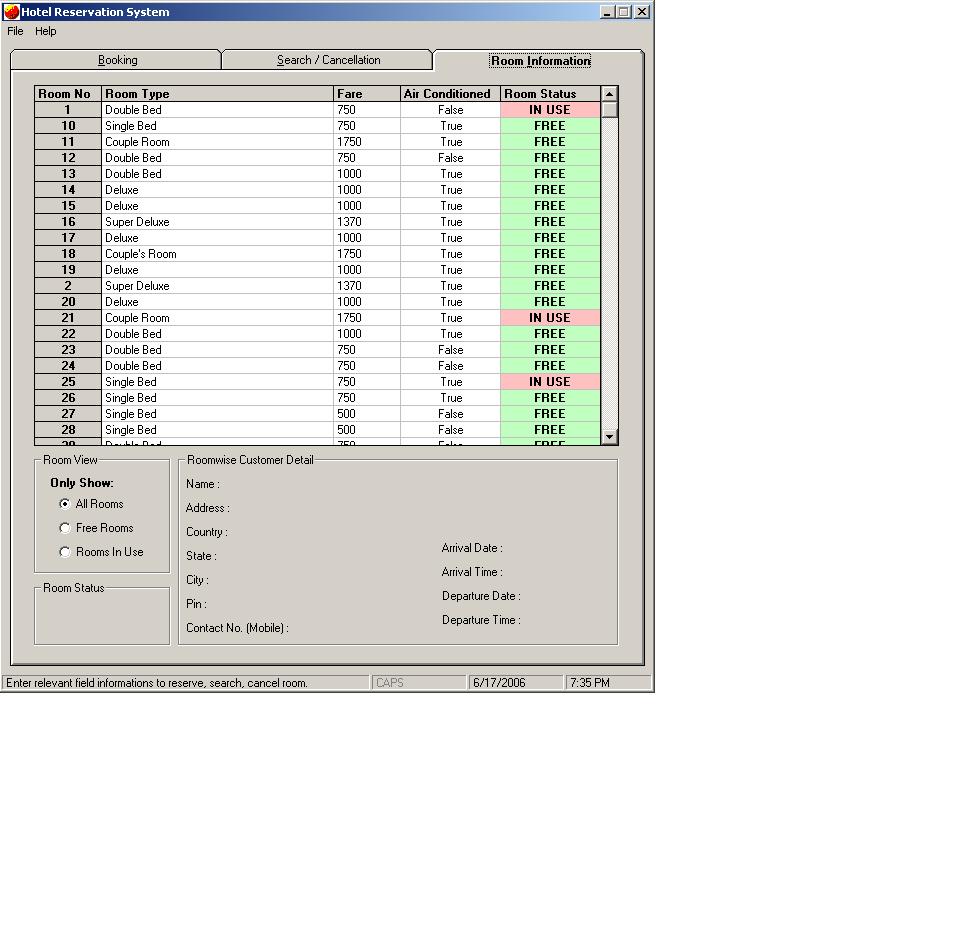The image size is (962, 948).
Task: Click the Super Deluxe cell of room 16
Action: pos(218,222)
